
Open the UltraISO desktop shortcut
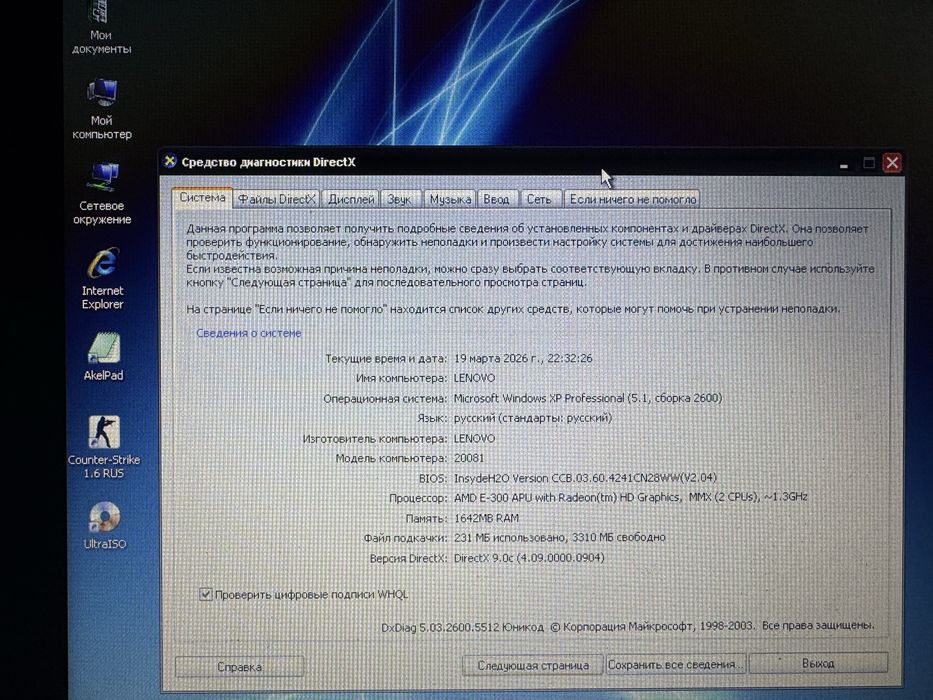tap(105, 526)
